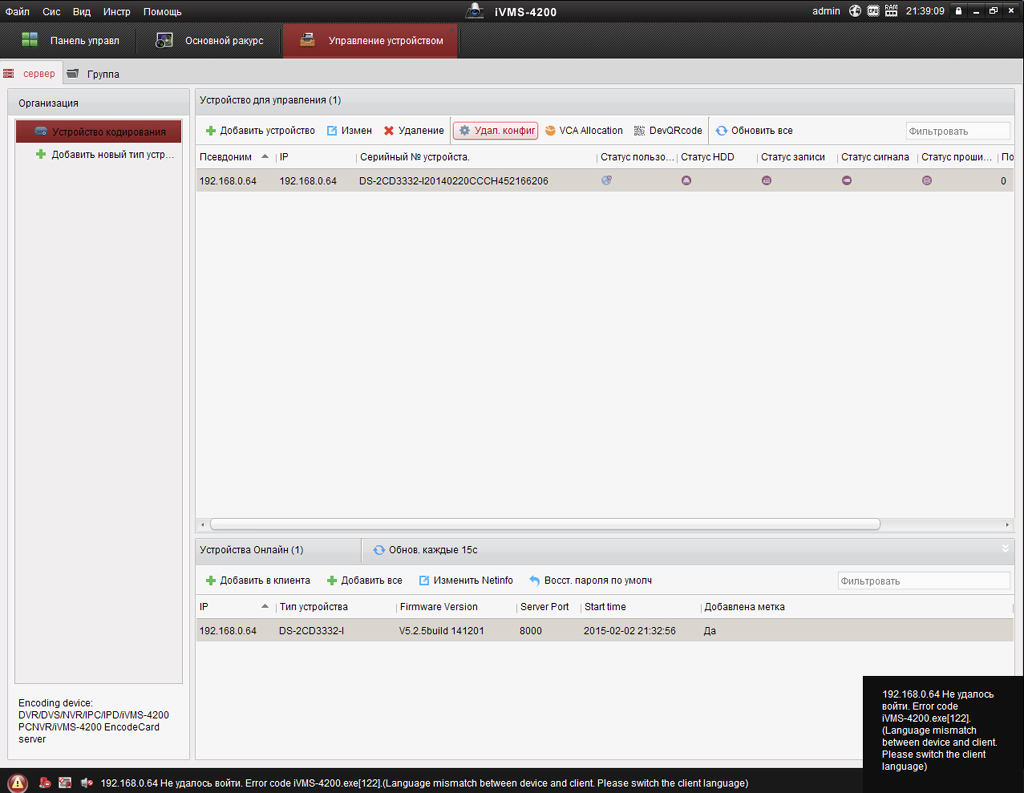Click the red alarm light icon in status bar

click(44, 783)
